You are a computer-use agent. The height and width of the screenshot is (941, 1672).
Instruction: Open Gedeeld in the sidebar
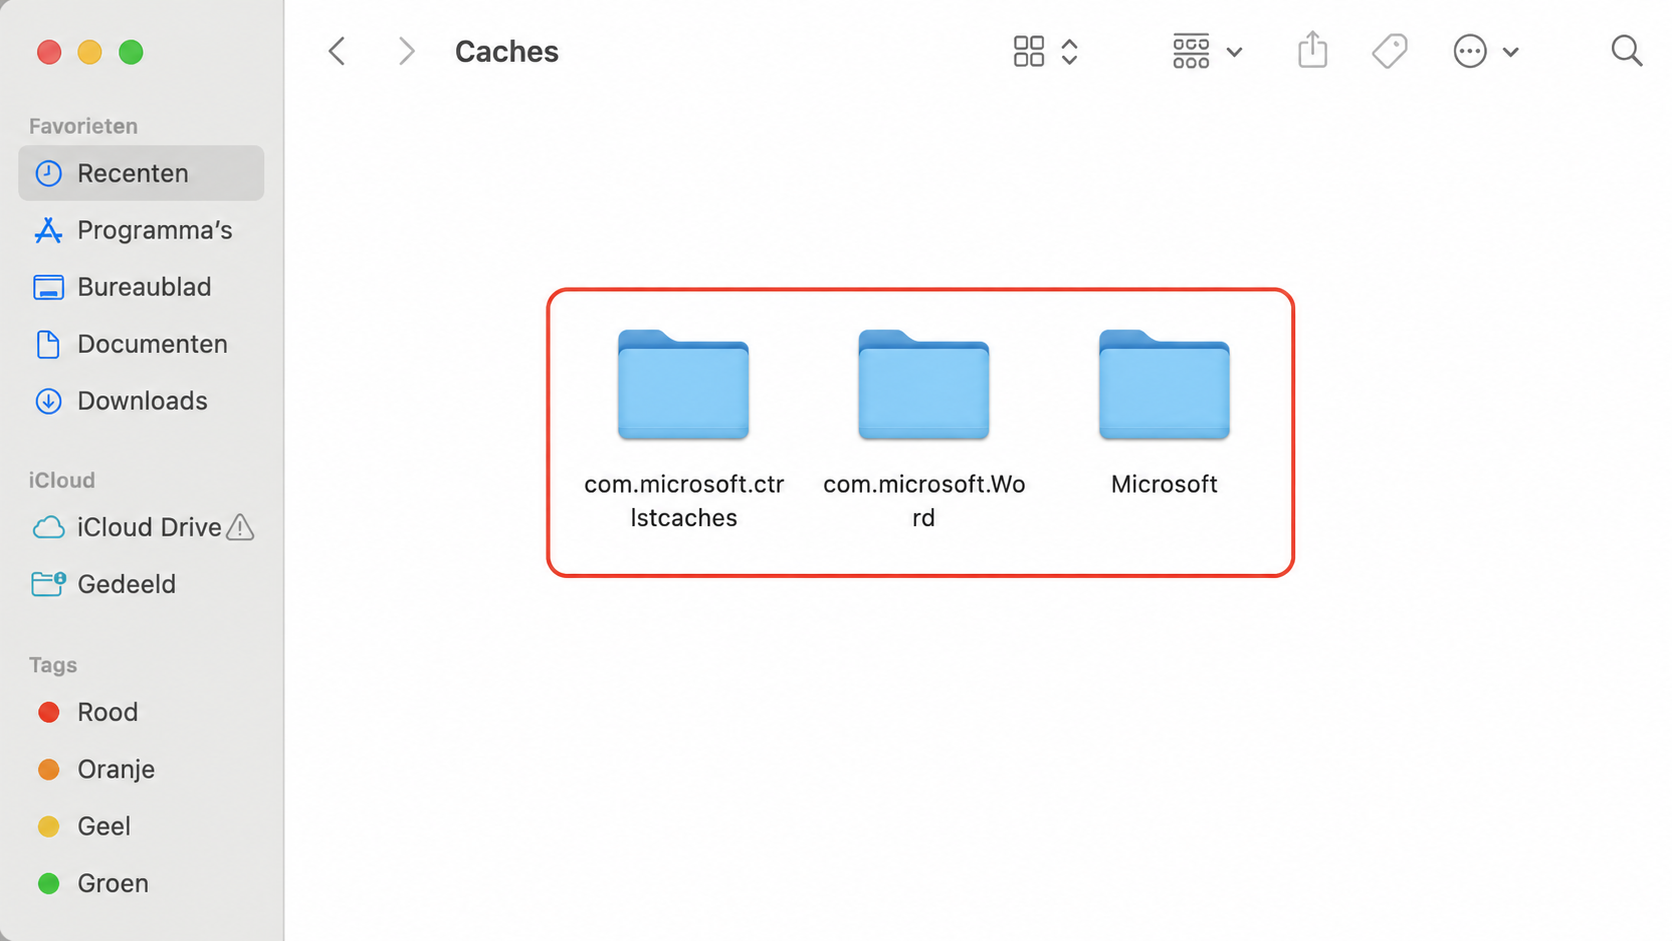(141, 584)
